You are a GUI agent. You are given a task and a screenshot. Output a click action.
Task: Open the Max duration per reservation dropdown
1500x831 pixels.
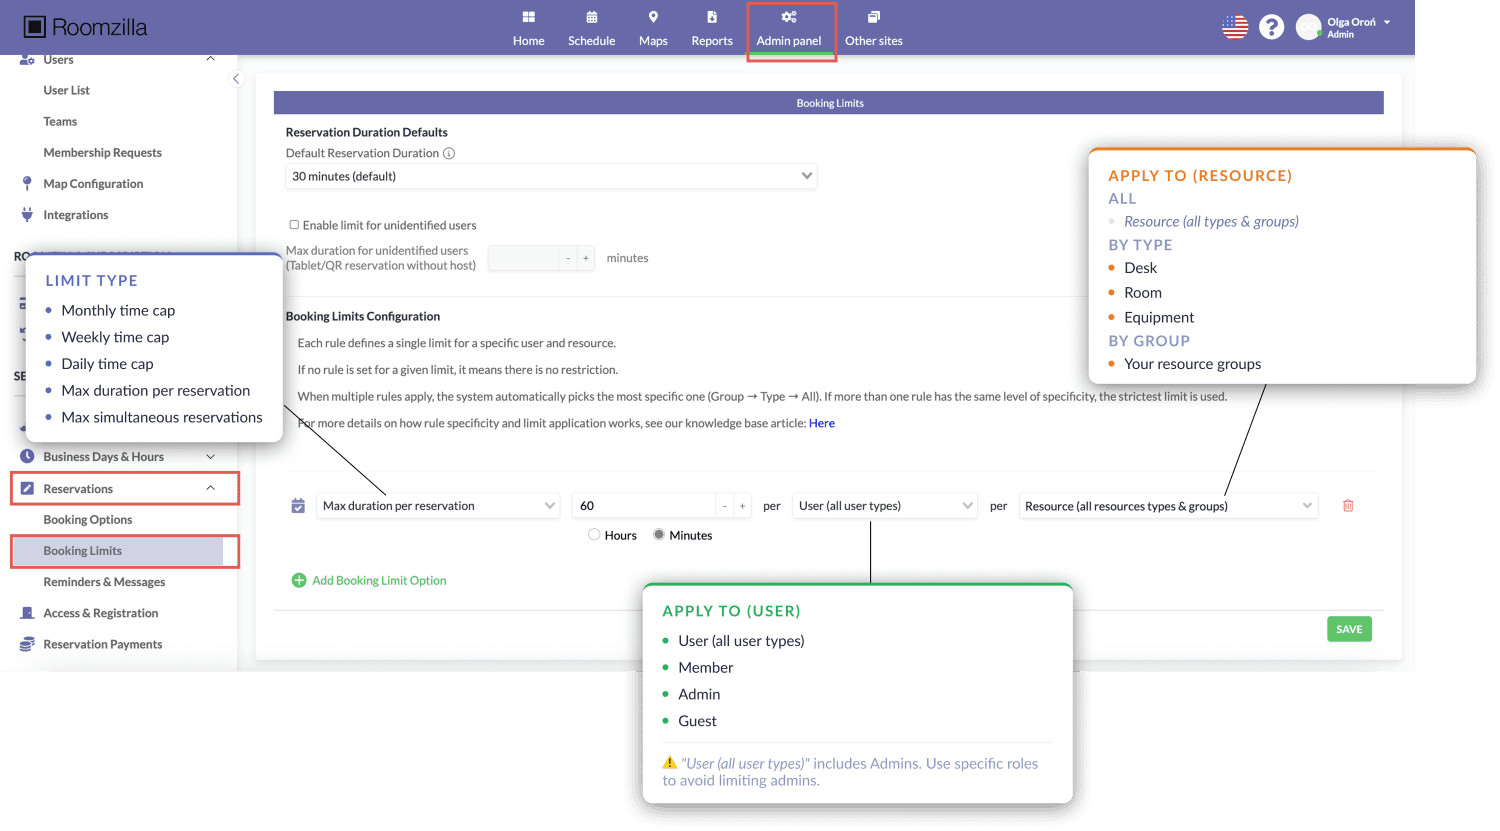tap(438, 506)
